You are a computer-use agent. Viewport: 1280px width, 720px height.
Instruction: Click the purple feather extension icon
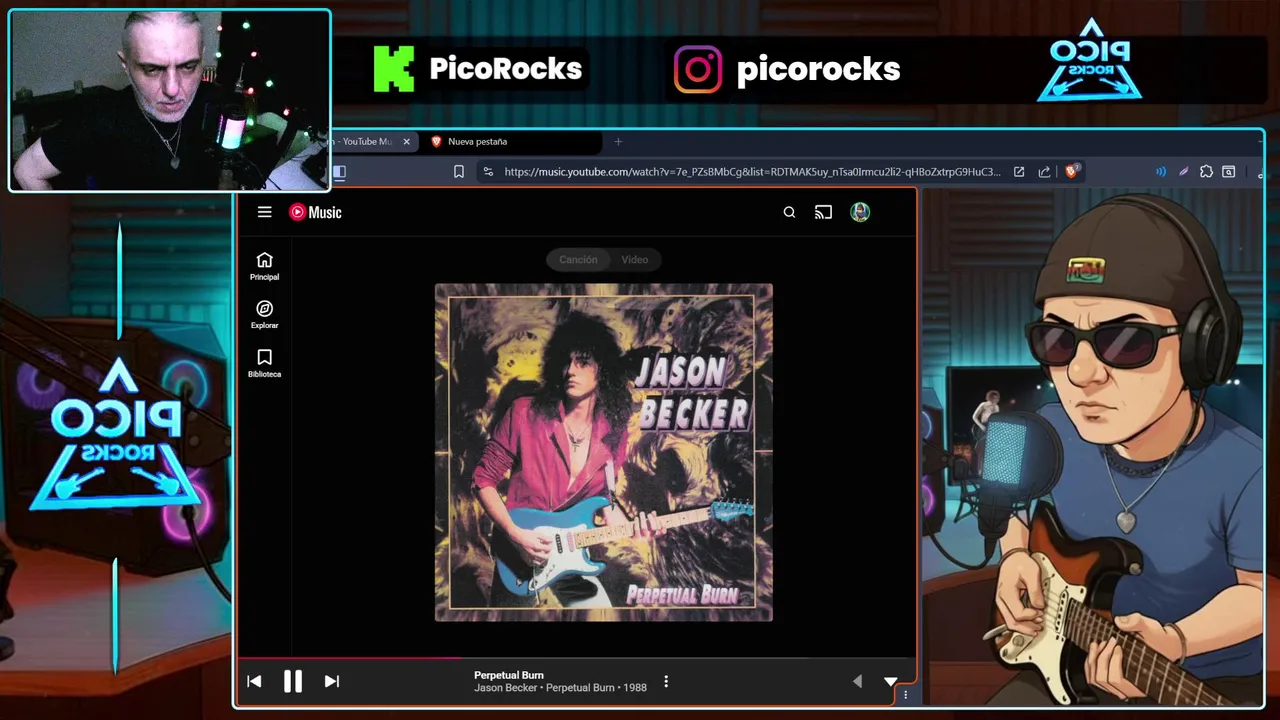coord(1184,172)
